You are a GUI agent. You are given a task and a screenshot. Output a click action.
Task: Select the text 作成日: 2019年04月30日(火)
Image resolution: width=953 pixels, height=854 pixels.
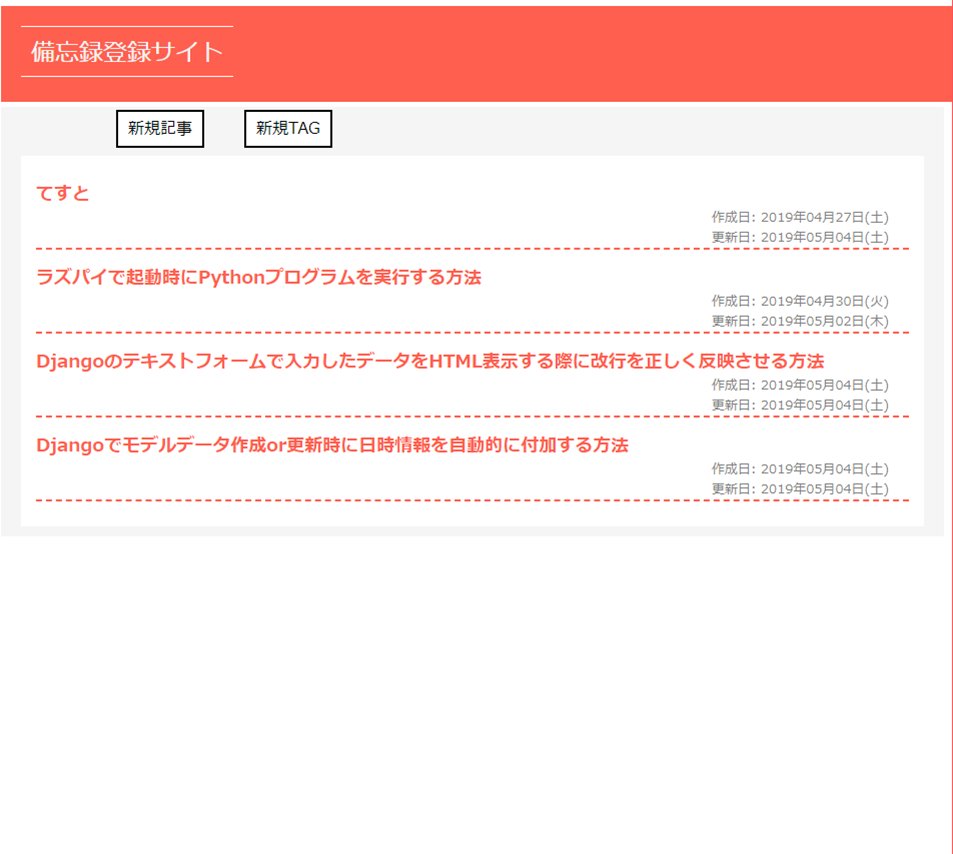click(800, 301)
